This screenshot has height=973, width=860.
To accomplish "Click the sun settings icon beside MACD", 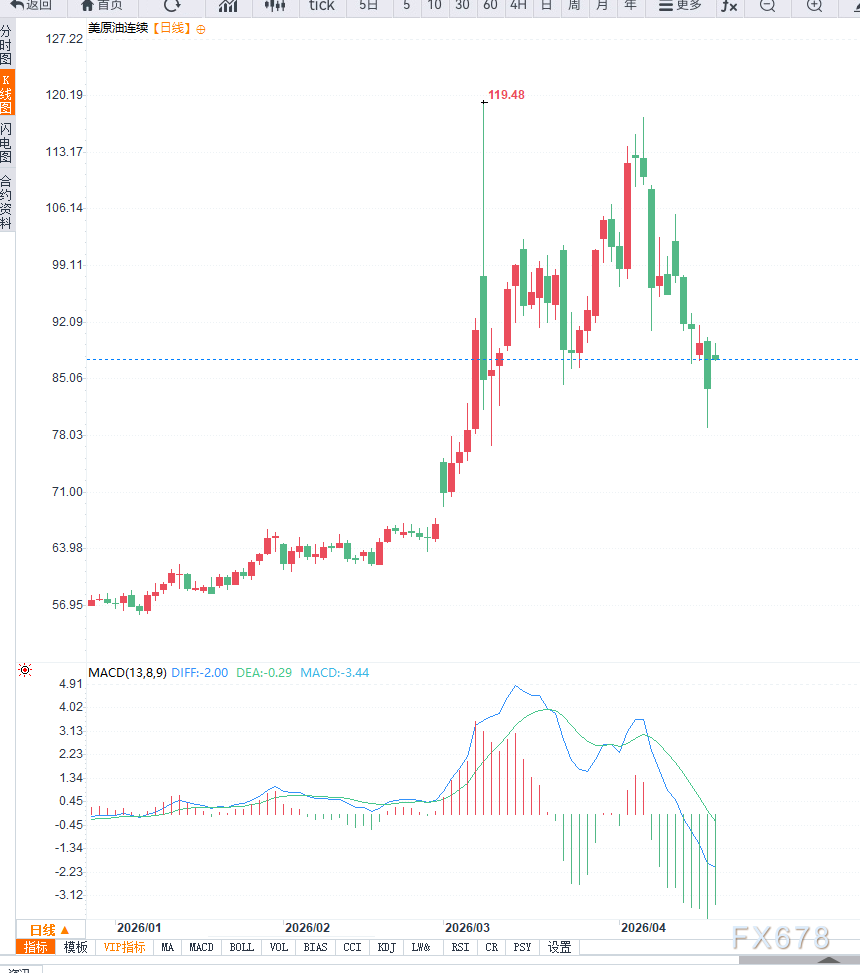I will (25, 670).
